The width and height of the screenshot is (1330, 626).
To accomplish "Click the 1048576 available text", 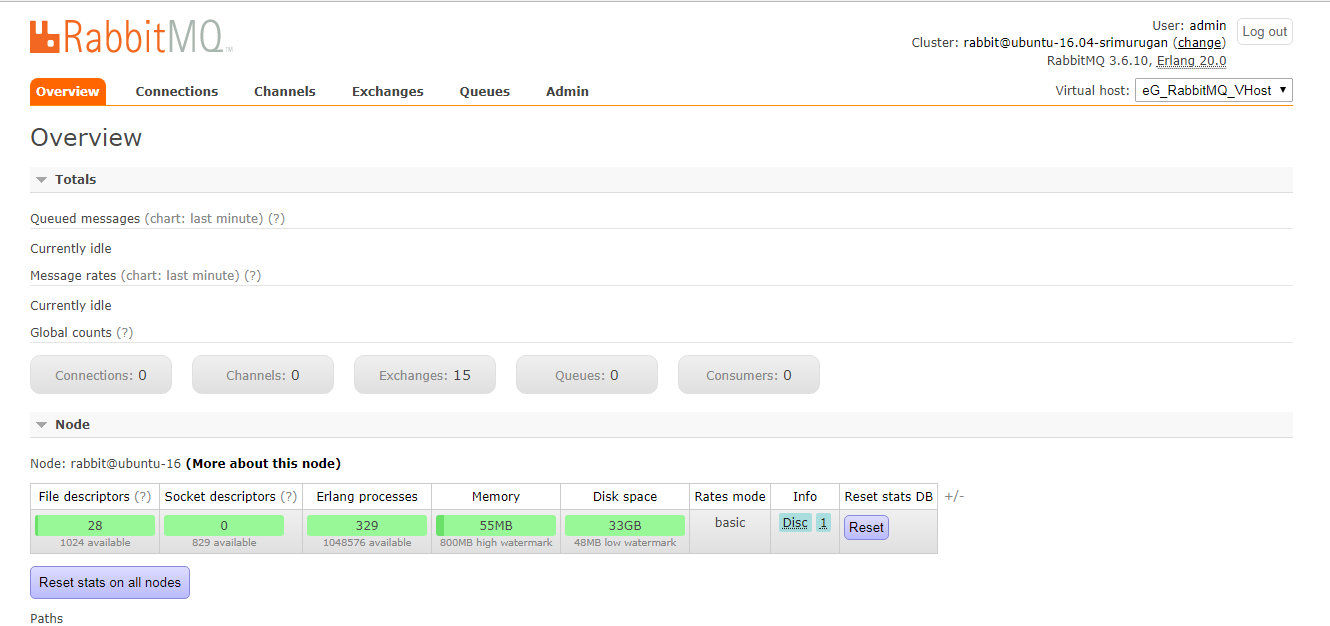I will pos(367,543).
